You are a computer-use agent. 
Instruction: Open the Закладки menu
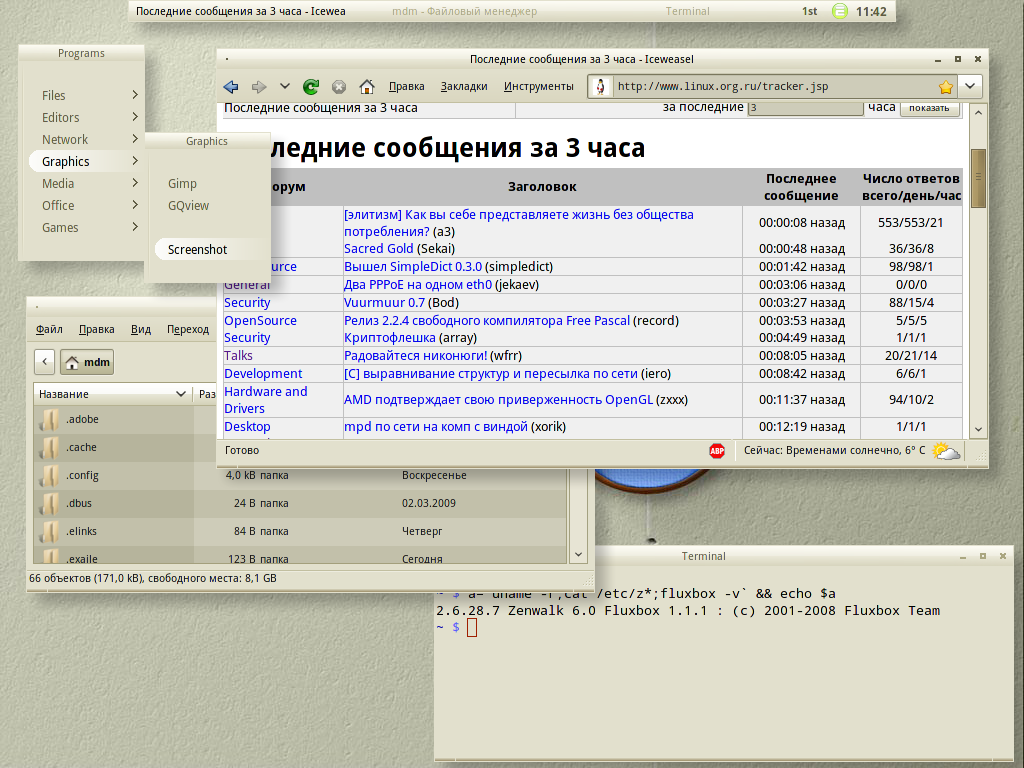click(464, 86)
